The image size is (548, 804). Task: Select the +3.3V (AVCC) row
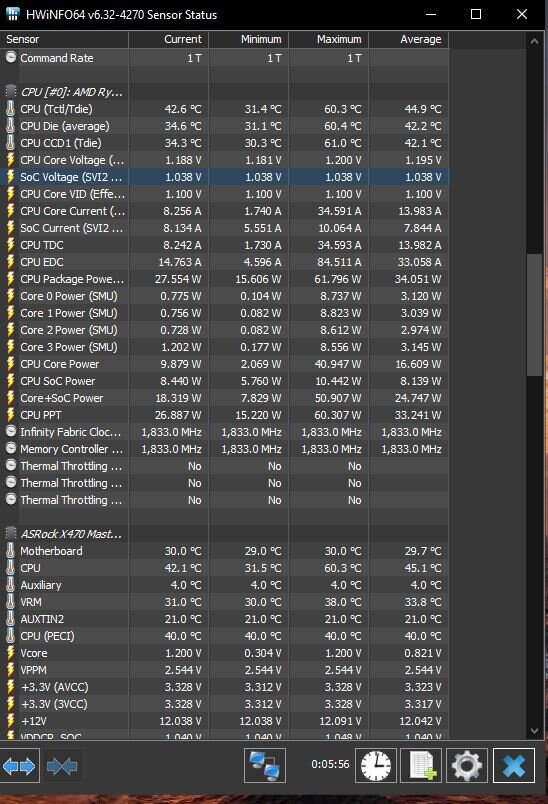(225, 687)
